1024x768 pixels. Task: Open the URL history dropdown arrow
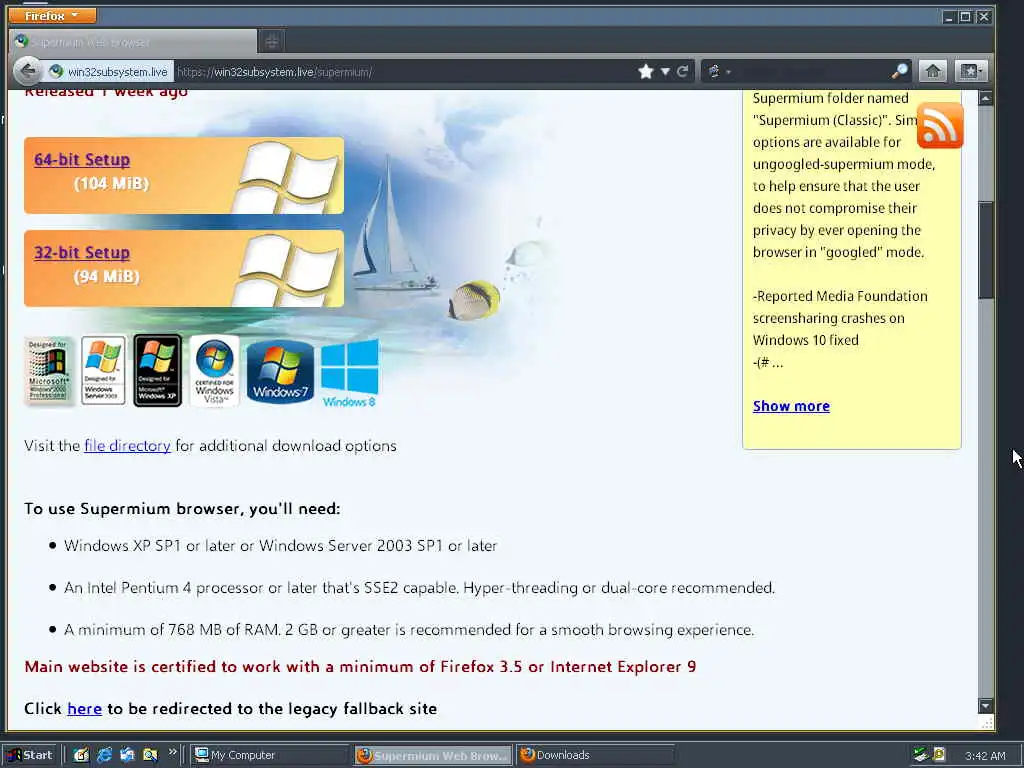pos(665,71)
